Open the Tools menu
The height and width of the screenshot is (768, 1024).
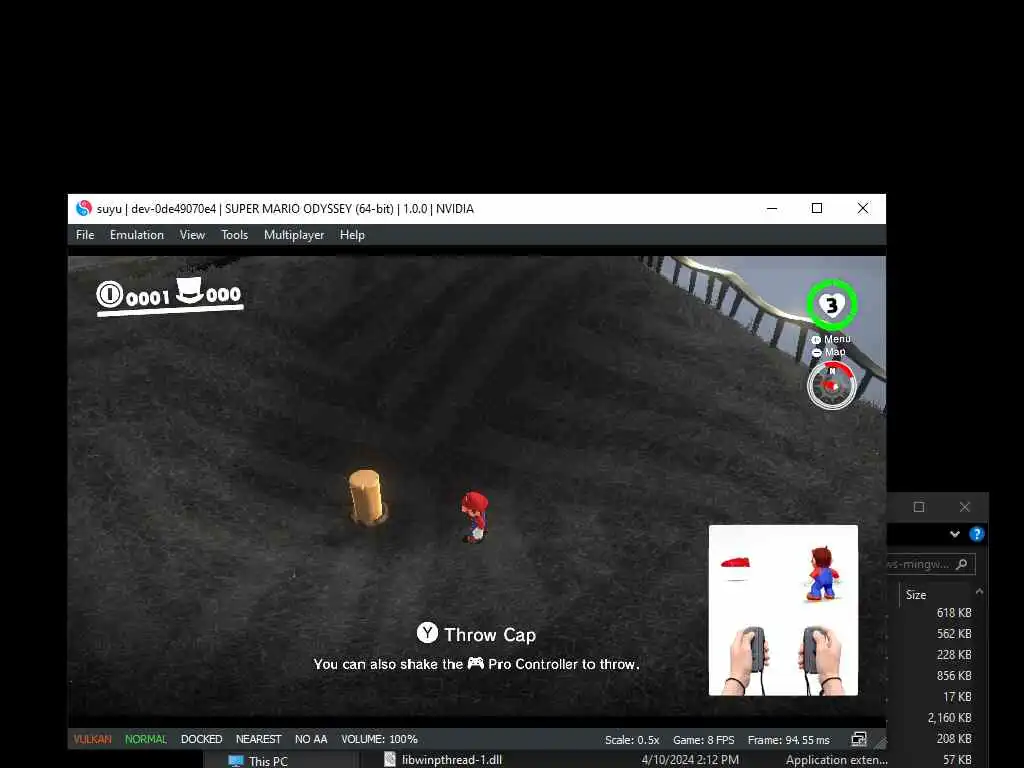point(234,234)
